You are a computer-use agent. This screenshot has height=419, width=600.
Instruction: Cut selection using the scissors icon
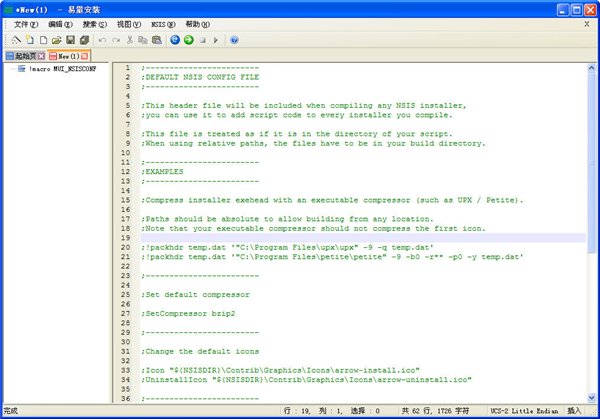tap(130, 40)
